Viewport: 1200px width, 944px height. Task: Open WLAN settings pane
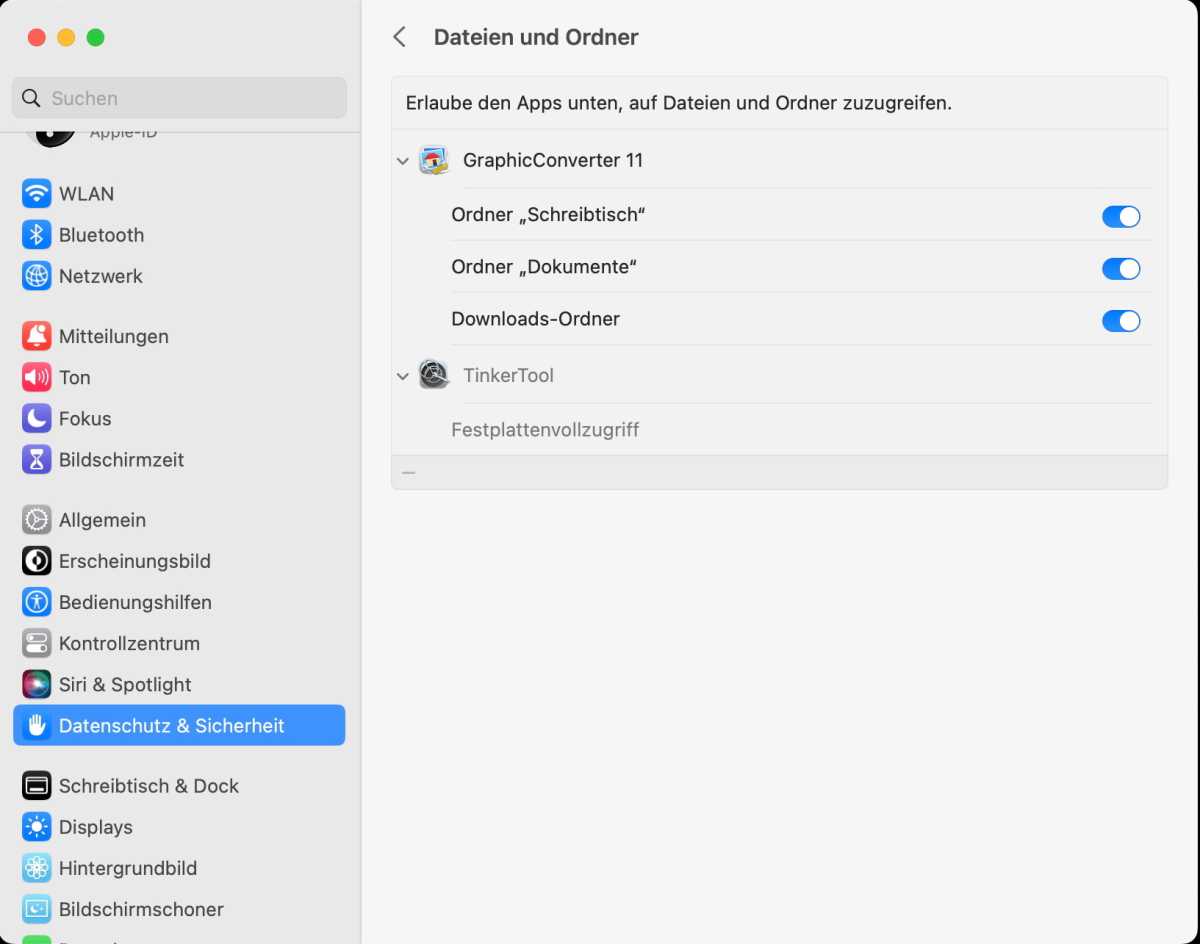(x=179, y=193)
